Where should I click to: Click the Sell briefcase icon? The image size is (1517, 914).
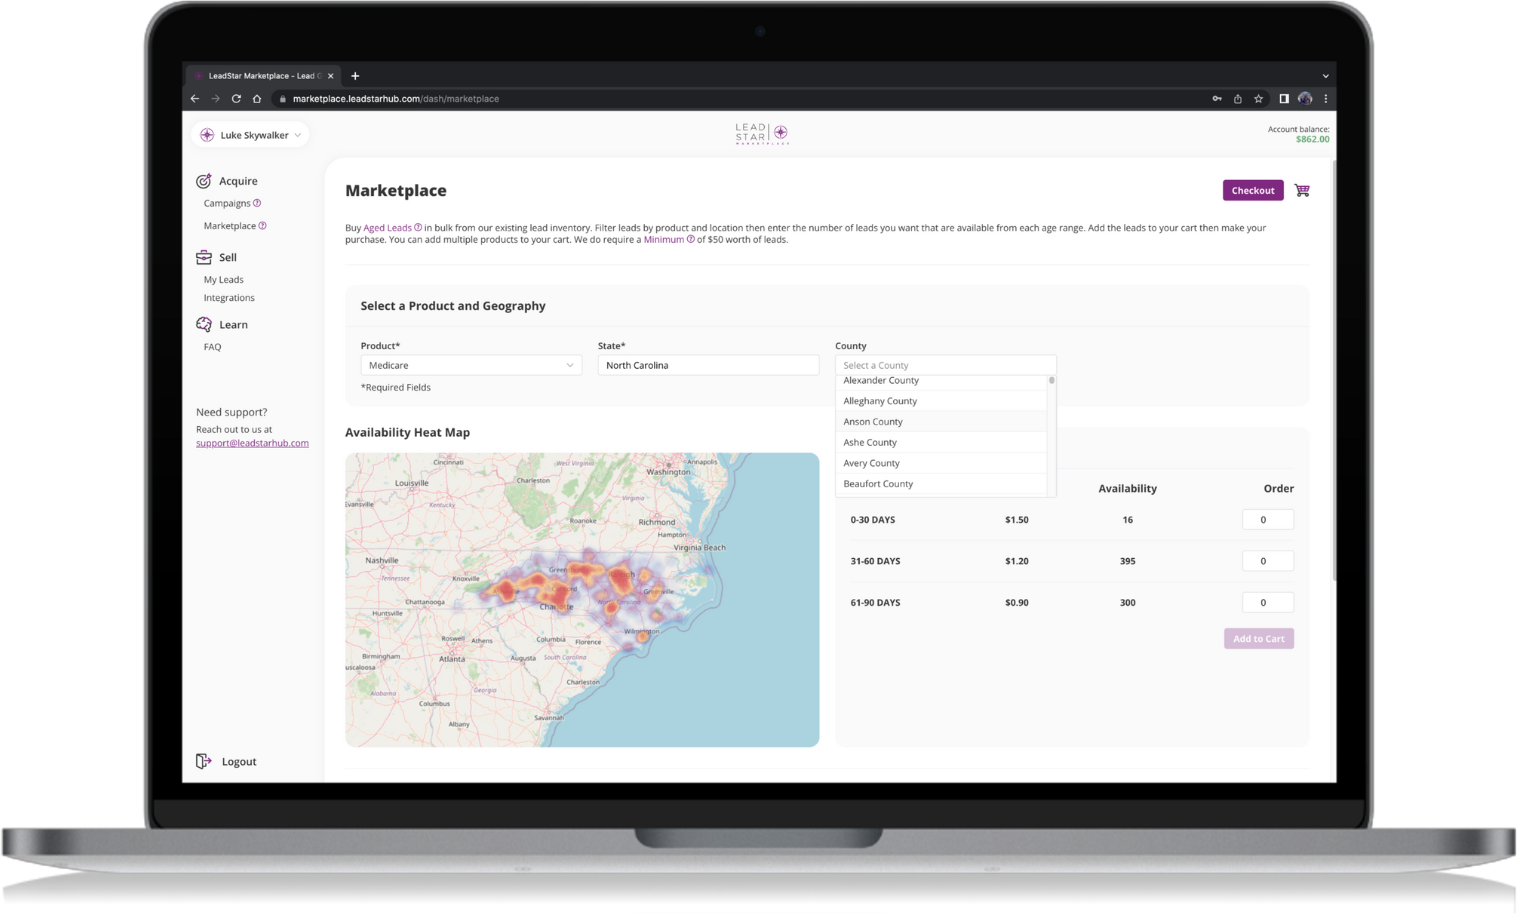[204, 257]
